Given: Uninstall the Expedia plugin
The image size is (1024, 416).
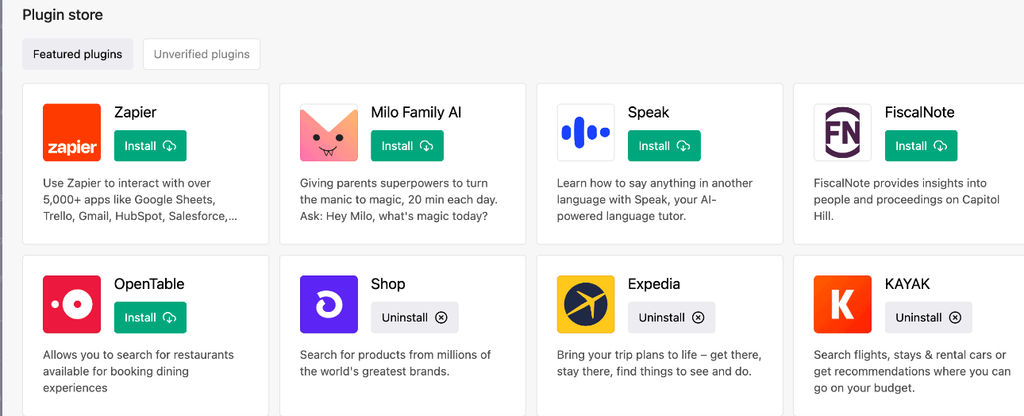Looking at the screenshot, I should [671, 317].
